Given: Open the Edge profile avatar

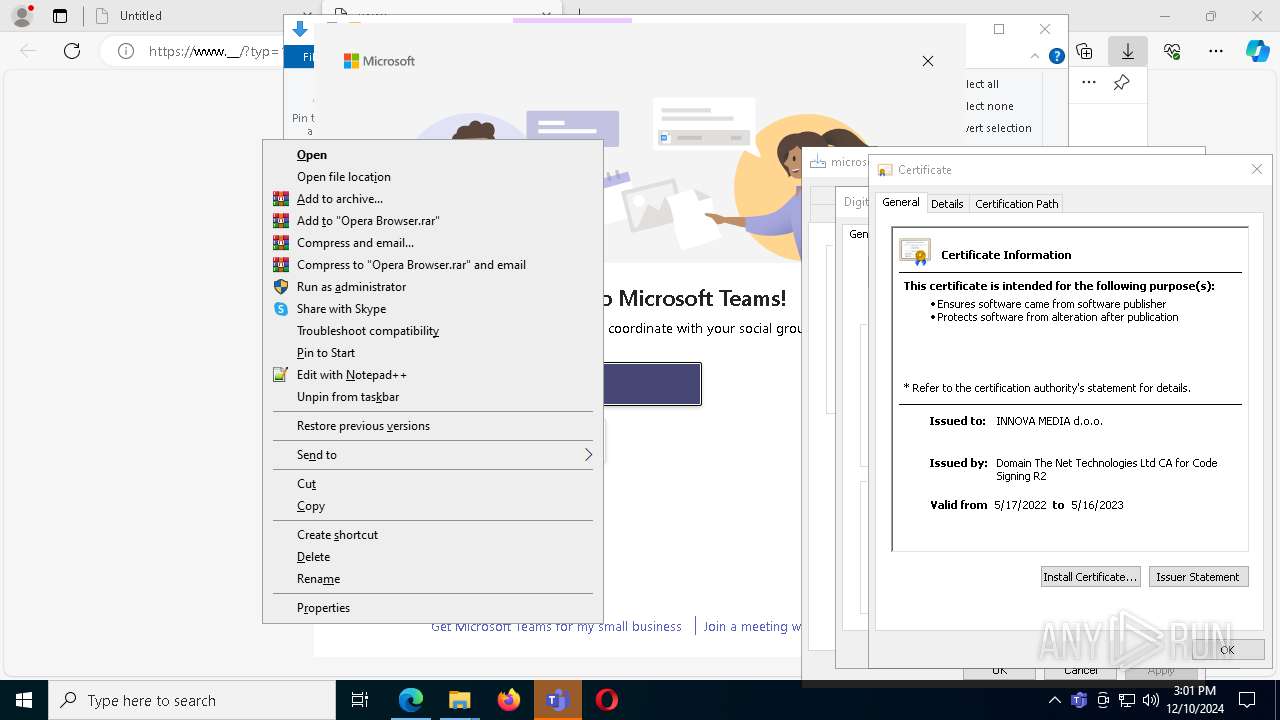Looking at the screenshot, I should (x=22, y=16).
